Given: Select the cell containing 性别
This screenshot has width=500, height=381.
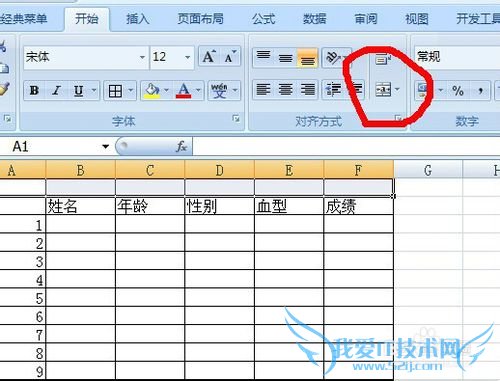Looking at the screenshot, I should point(219,206).
